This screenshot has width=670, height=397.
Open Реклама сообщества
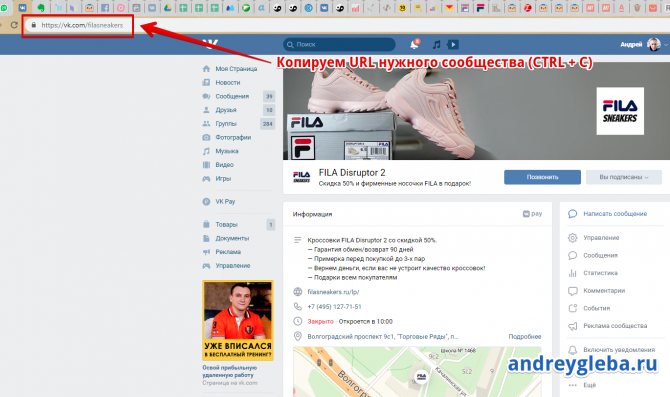[615, 326]
